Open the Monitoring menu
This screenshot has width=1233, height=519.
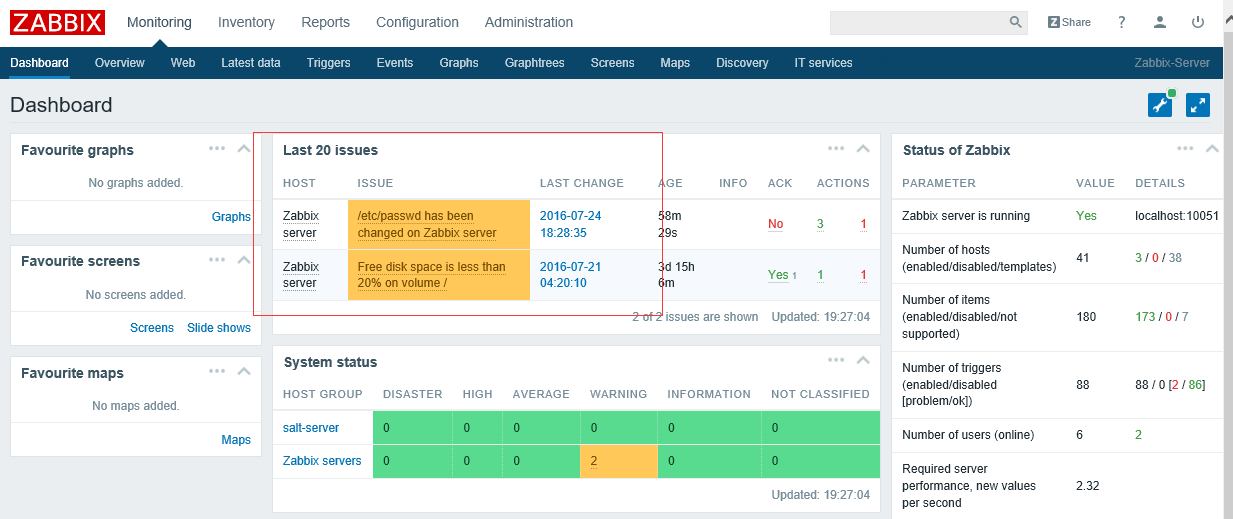159,22
